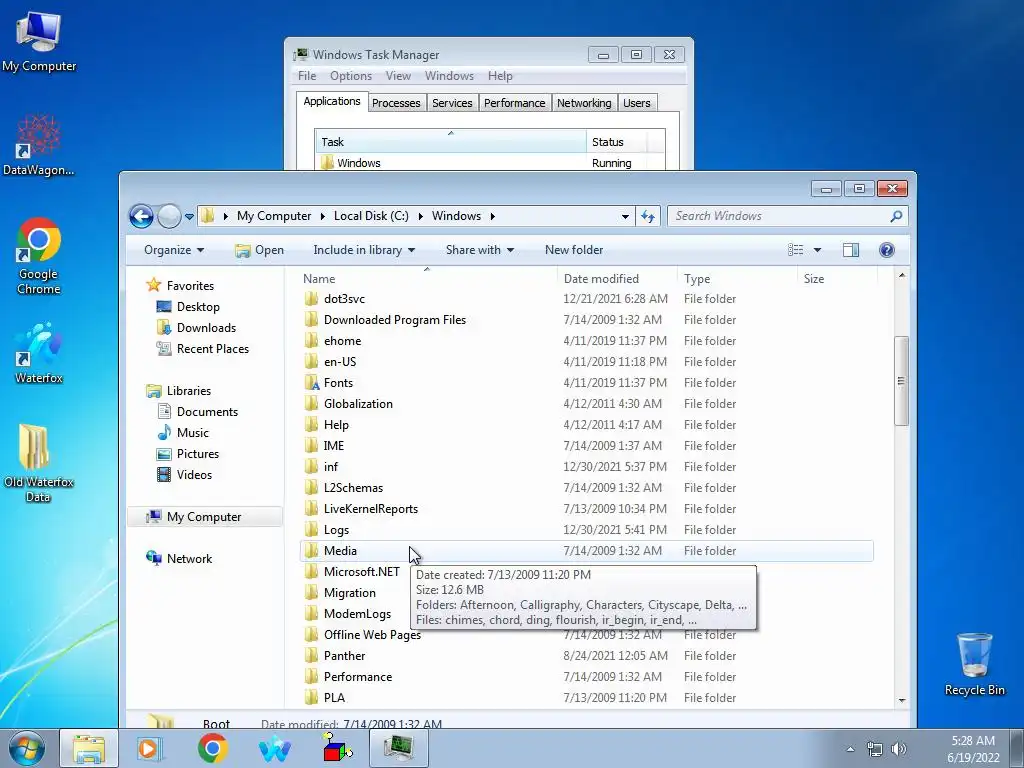Viewport: 1024px width, 768px height.
Task: Select Network in the navigation pane
Action: coord(189,559)
